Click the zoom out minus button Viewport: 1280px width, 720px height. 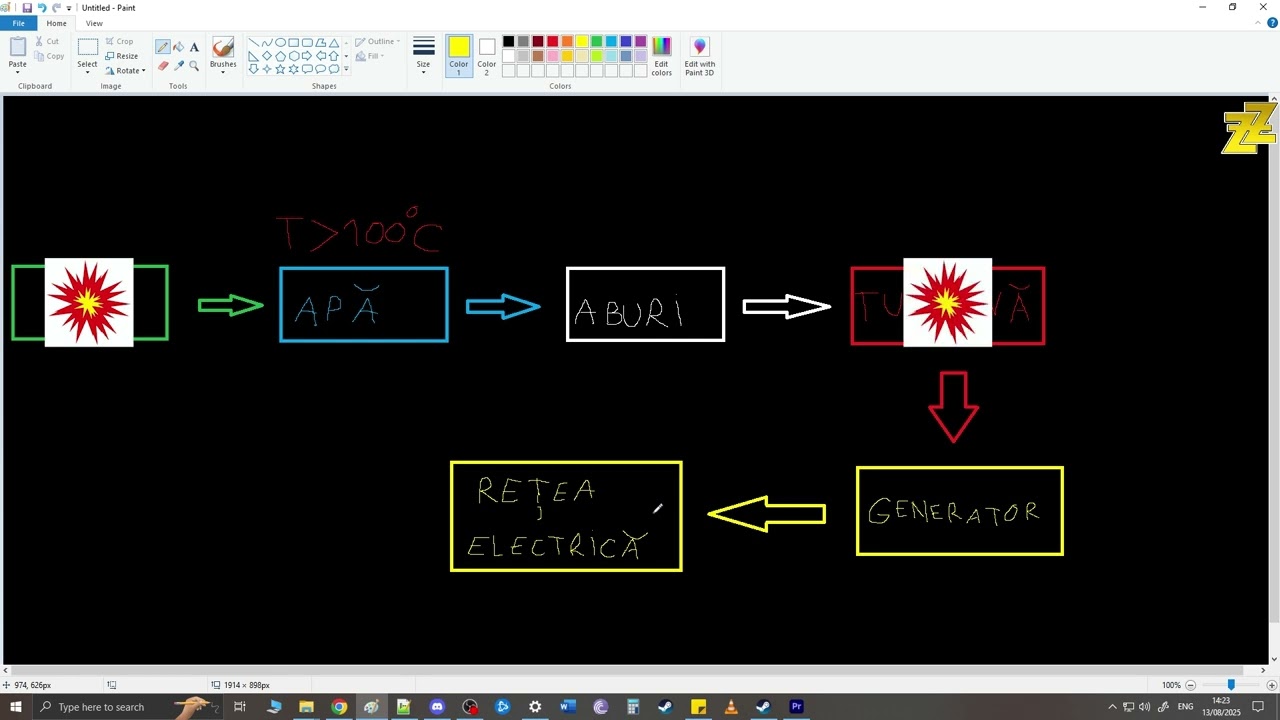point(1190,685)
